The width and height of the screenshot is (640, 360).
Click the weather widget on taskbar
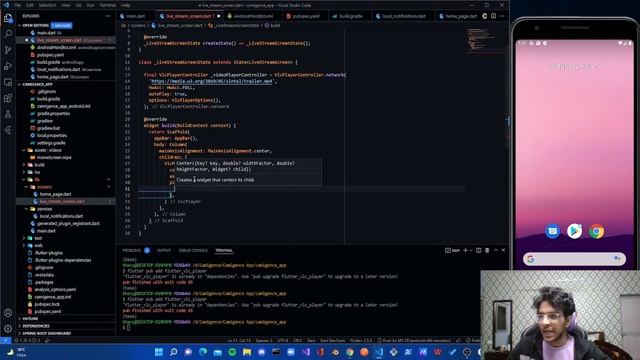point(16,352)
